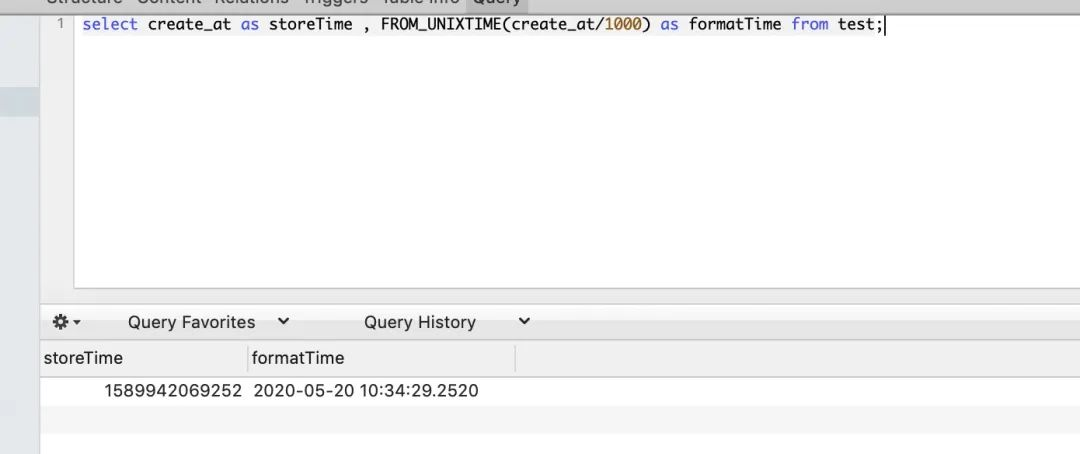Click the chevron beside Query Favorites
Image resolution: width=1080 pixels, height=454 pixels.
tap(283, 321)
